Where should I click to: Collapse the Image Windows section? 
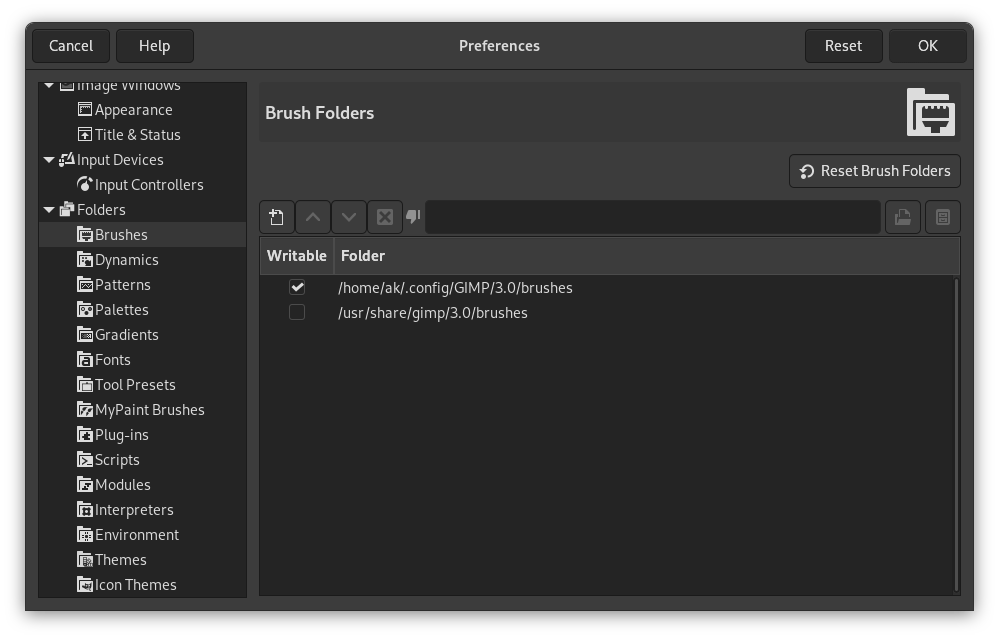(x=49, y=84)
